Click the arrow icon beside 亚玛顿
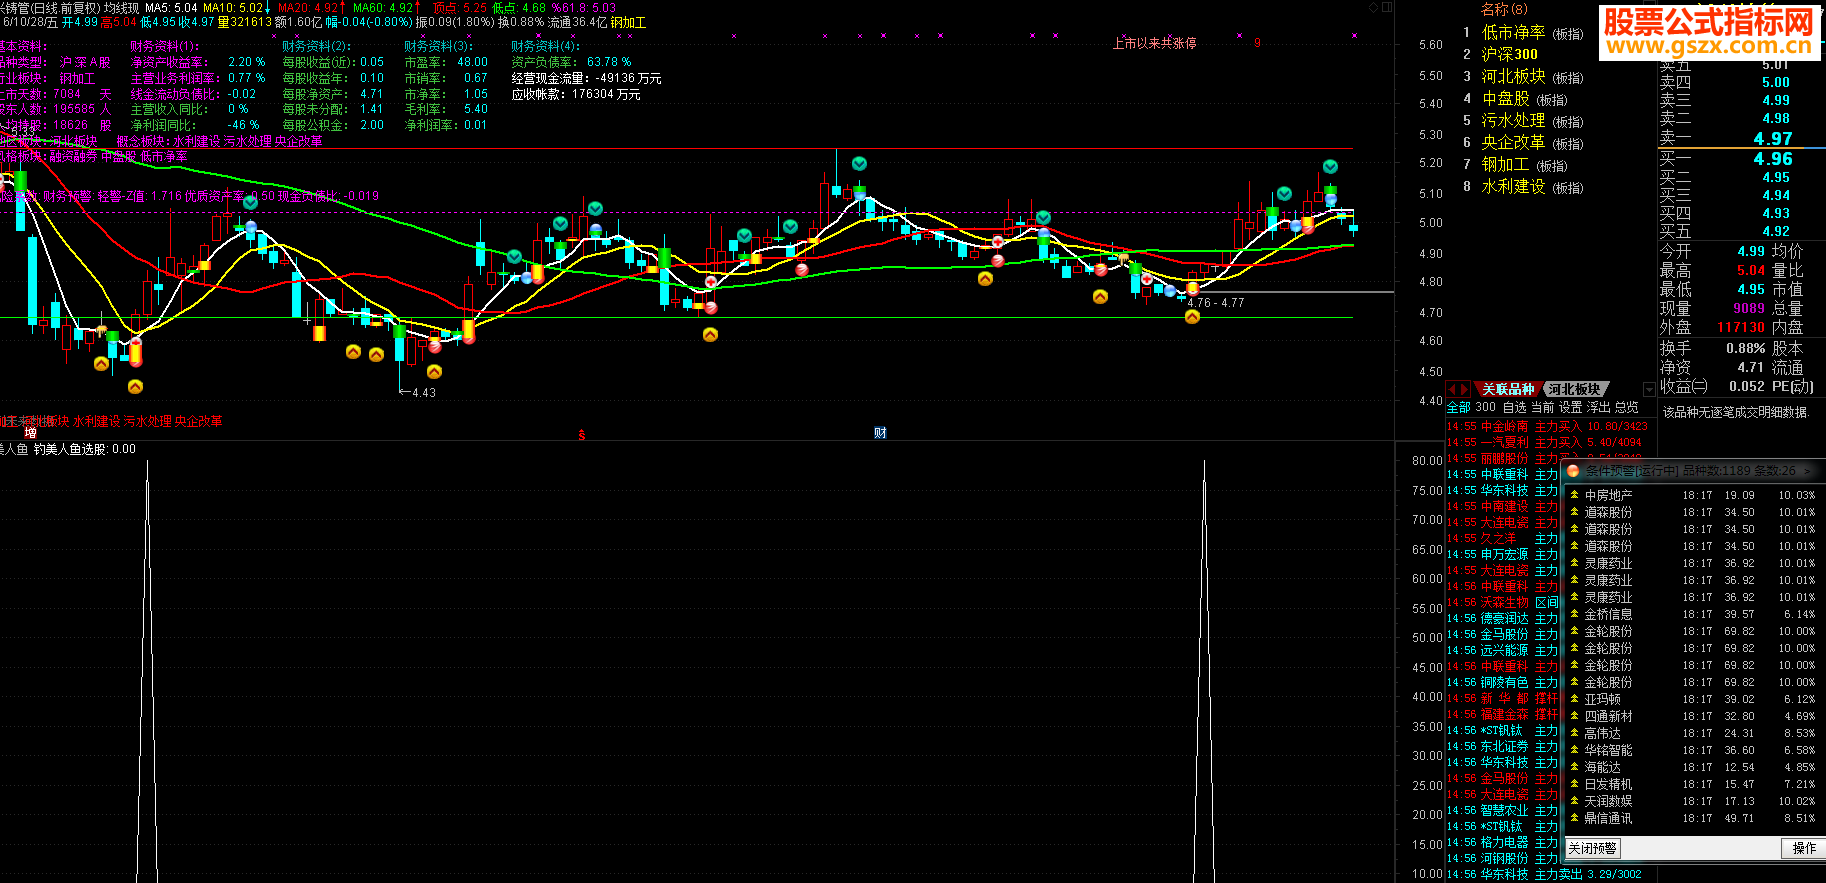 click(x=1574, y=699)
